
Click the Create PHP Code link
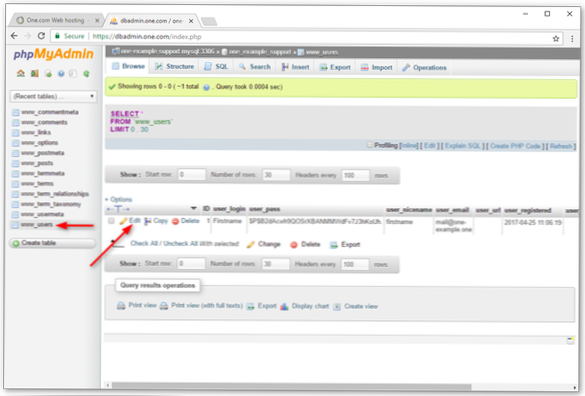click(x=515, y=146)
